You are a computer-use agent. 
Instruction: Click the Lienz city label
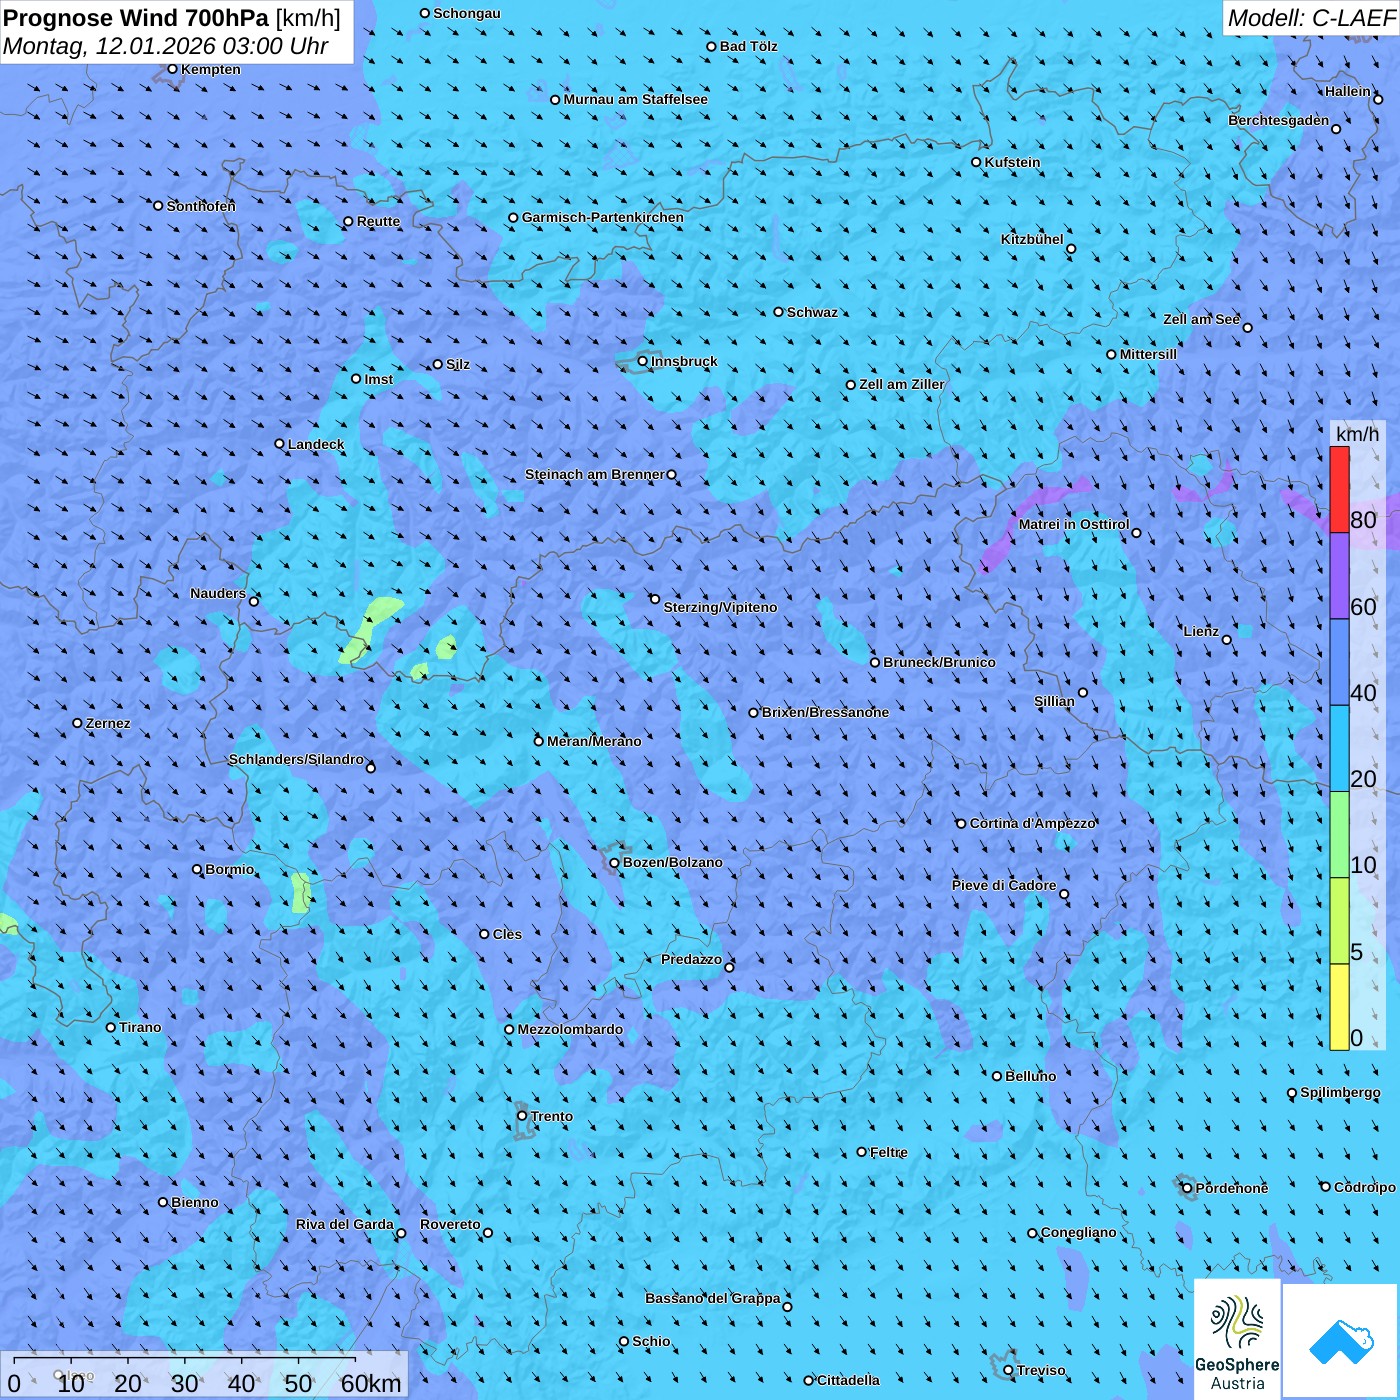tap(1201, 631)
